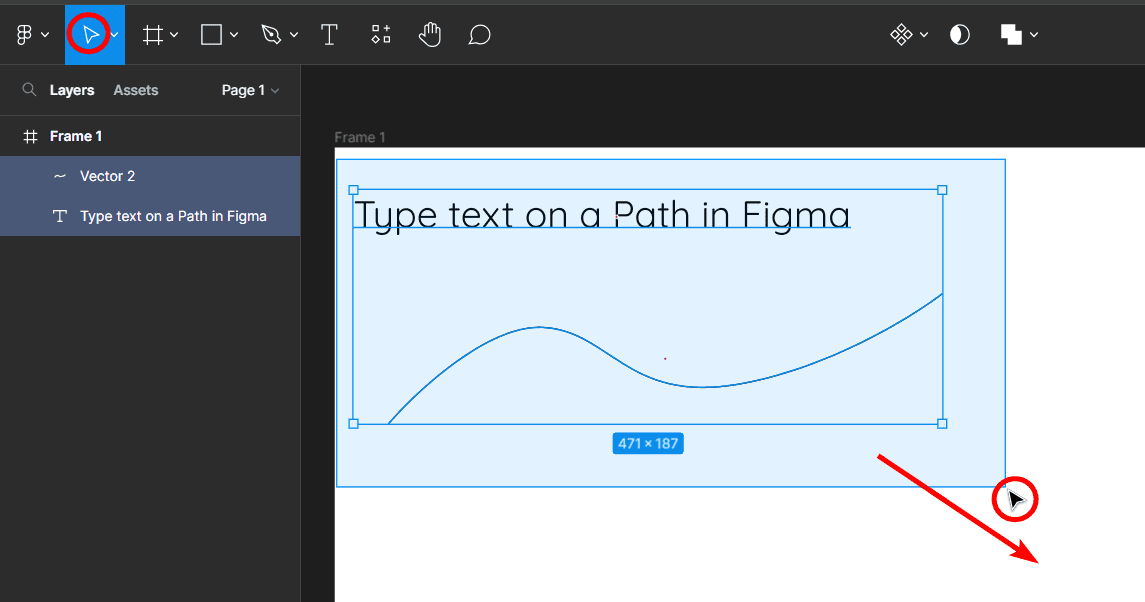Select the Hand tool
This screenshot has width=1145, height=602.
430,34
